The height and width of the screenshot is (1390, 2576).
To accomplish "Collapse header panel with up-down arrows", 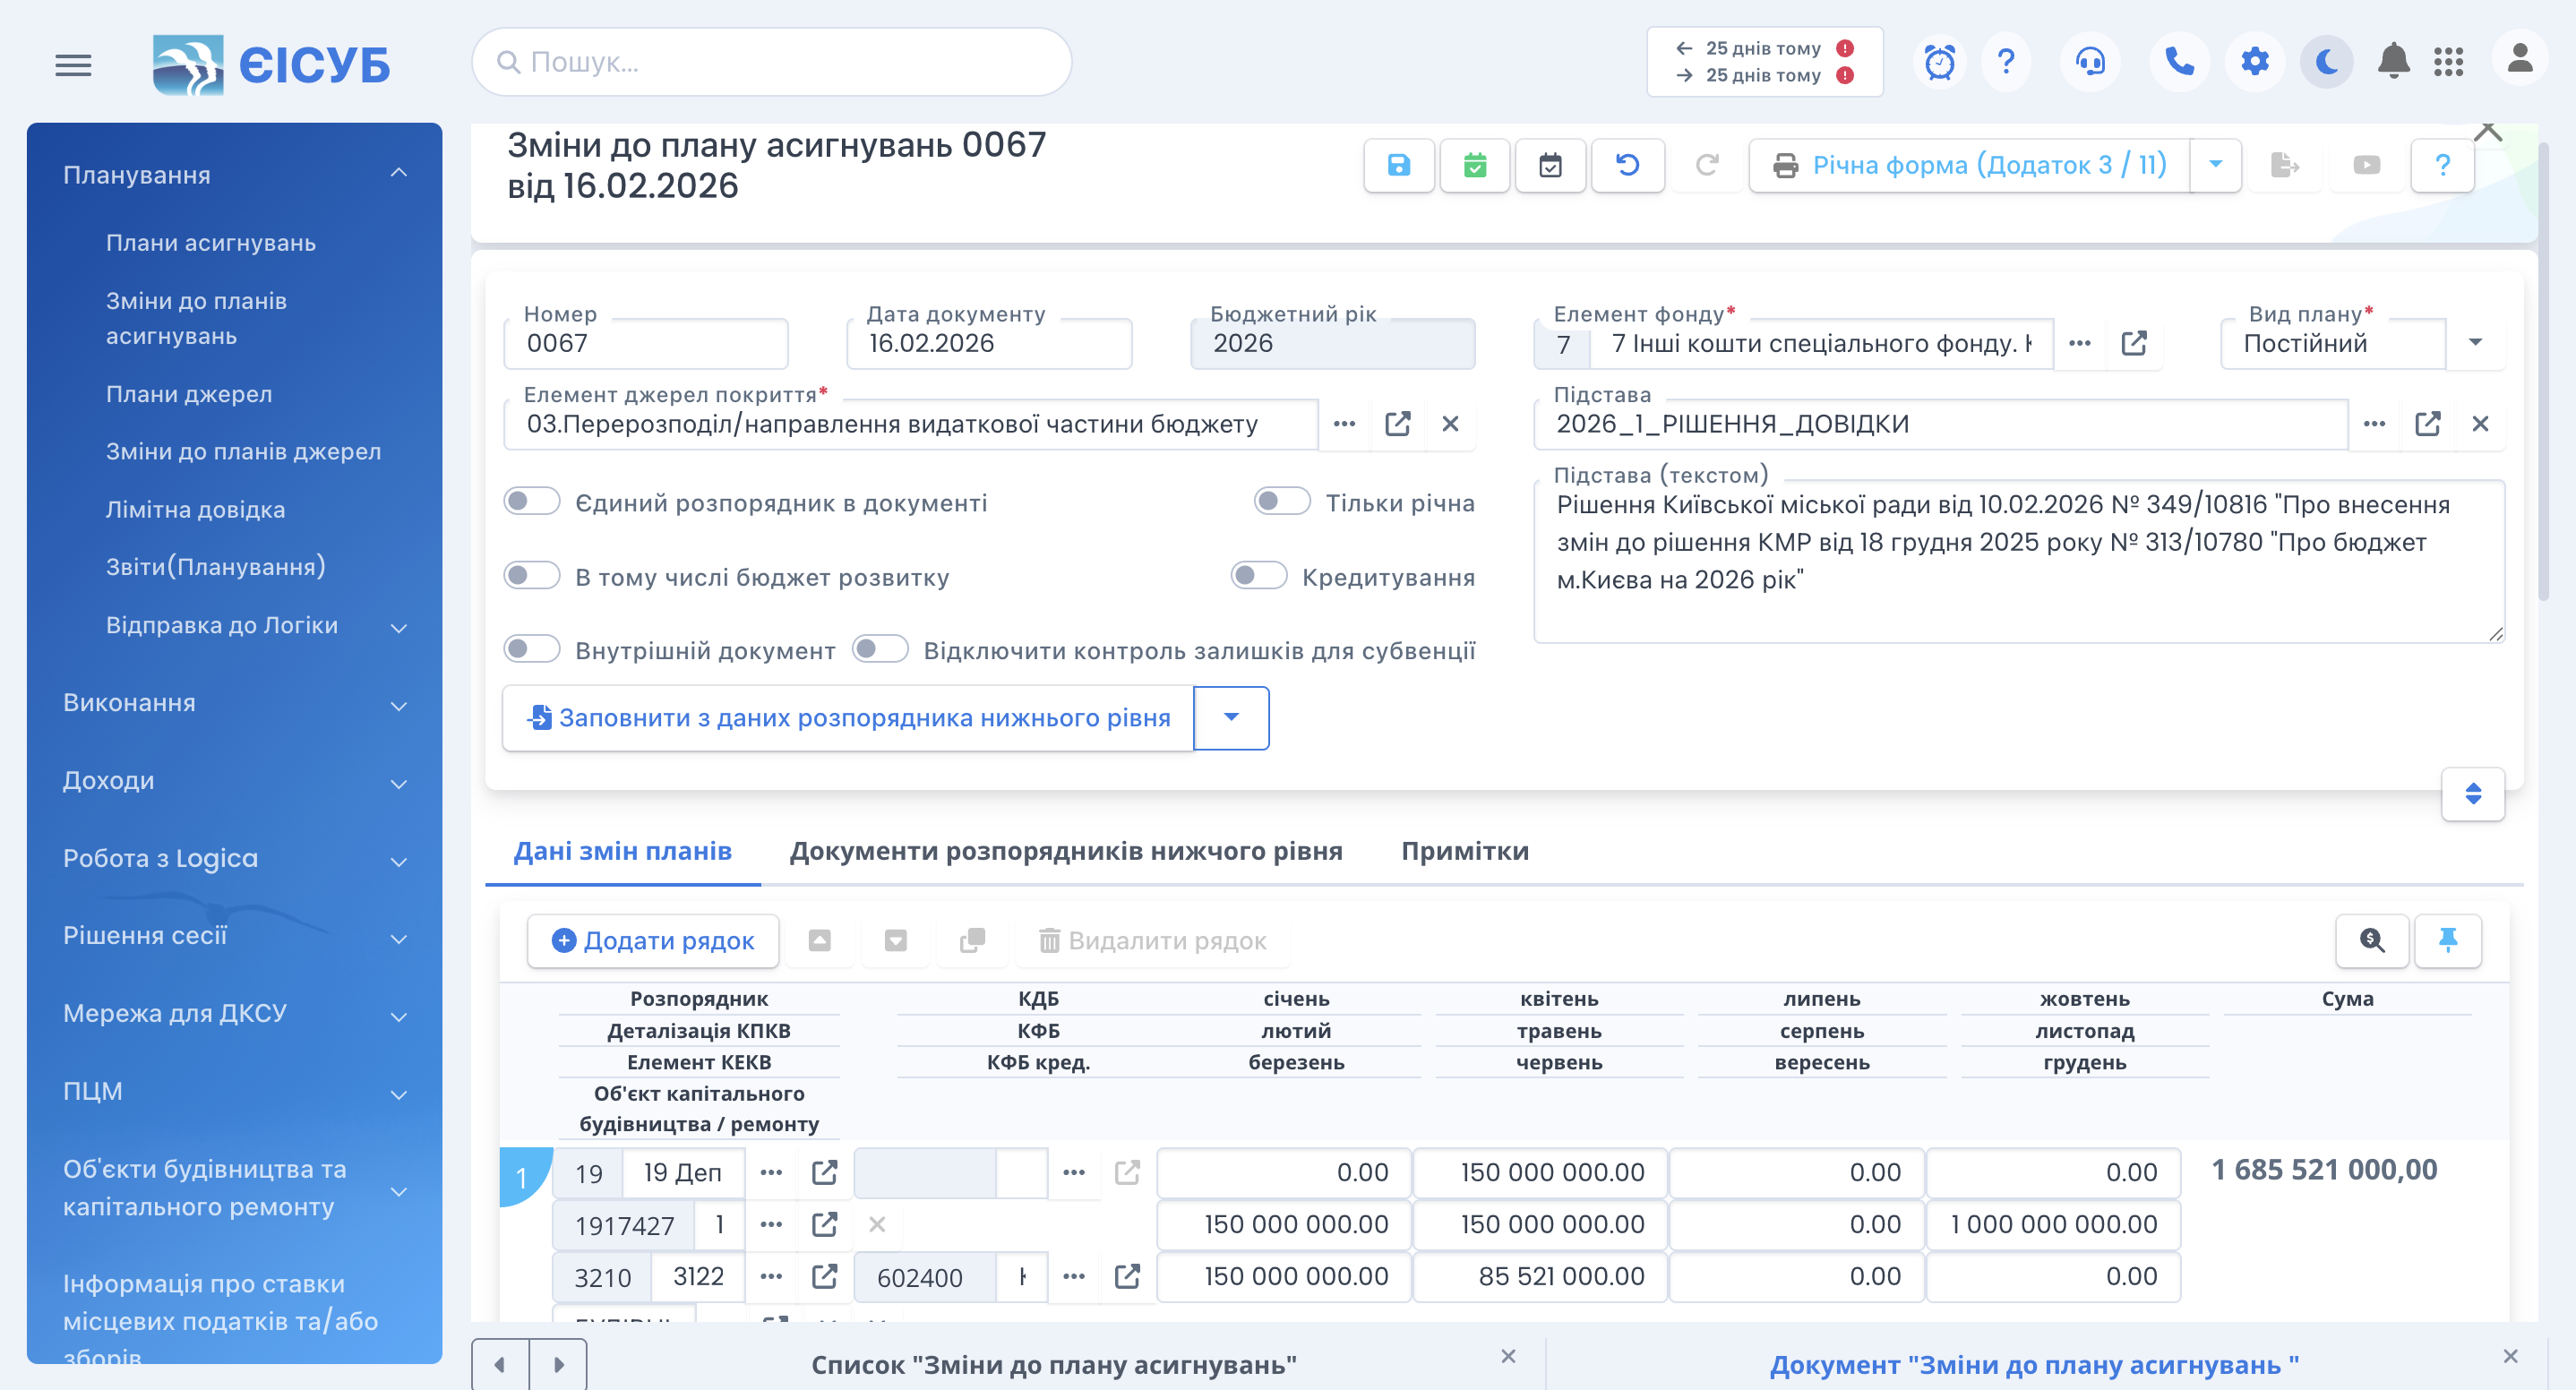I will 2472,794.
